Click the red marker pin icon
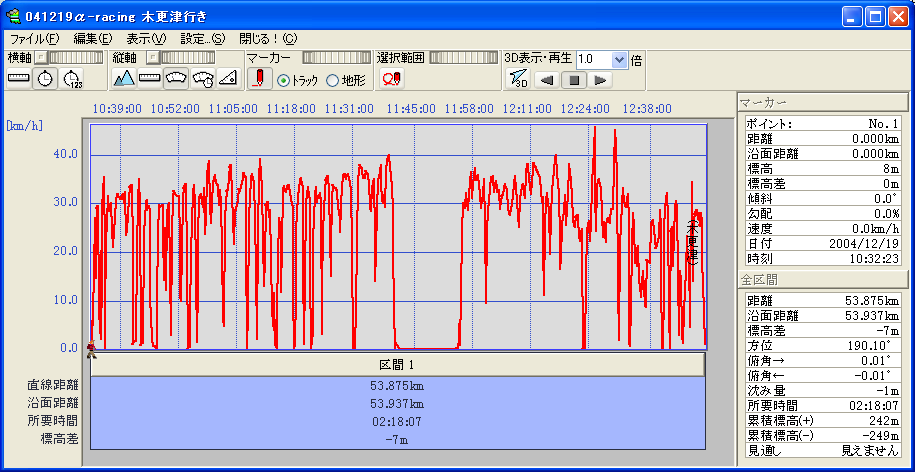 (x=259, y=78)
